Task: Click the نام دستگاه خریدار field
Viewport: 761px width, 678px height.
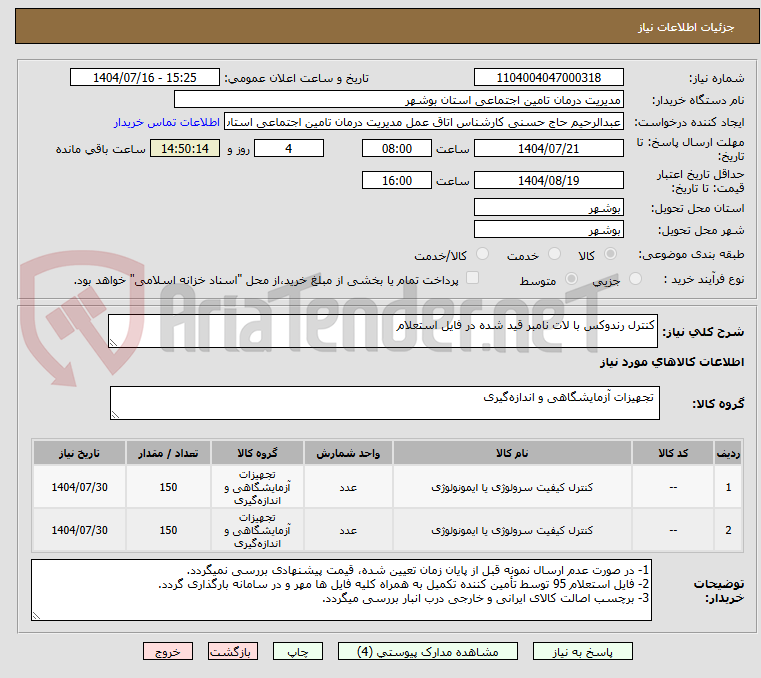Action: coord(398,100)
